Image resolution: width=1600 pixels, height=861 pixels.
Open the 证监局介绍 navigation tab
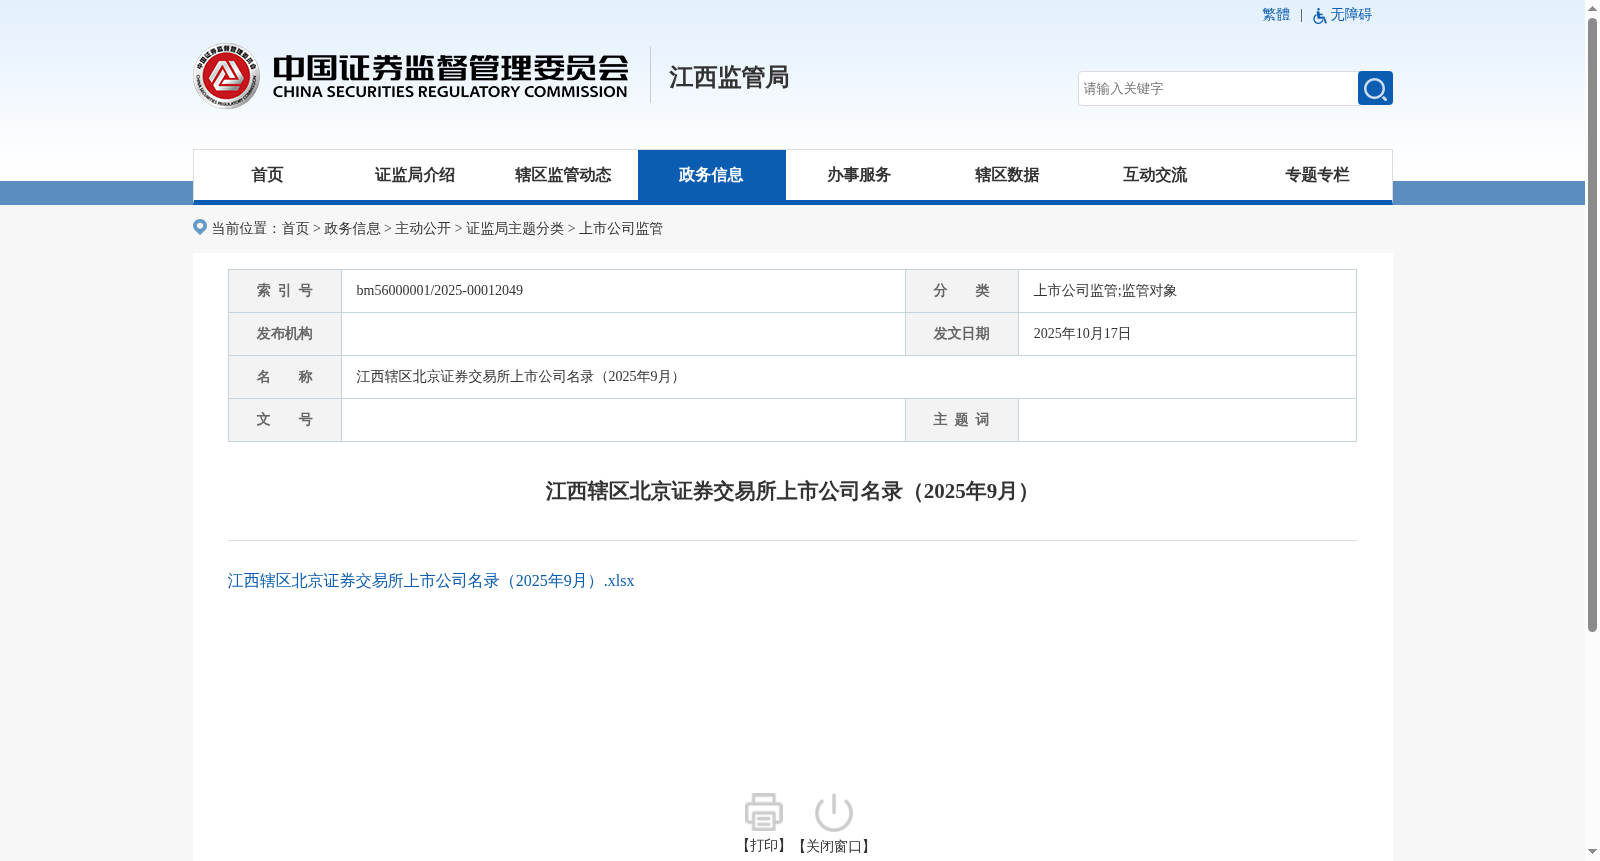[415, 175]
